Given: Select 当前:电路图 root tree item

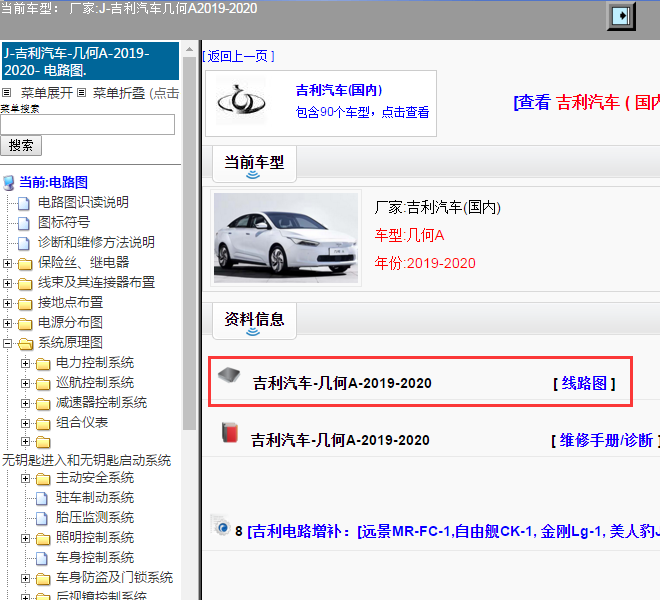Looking at the screenshot, I should 53,182.
